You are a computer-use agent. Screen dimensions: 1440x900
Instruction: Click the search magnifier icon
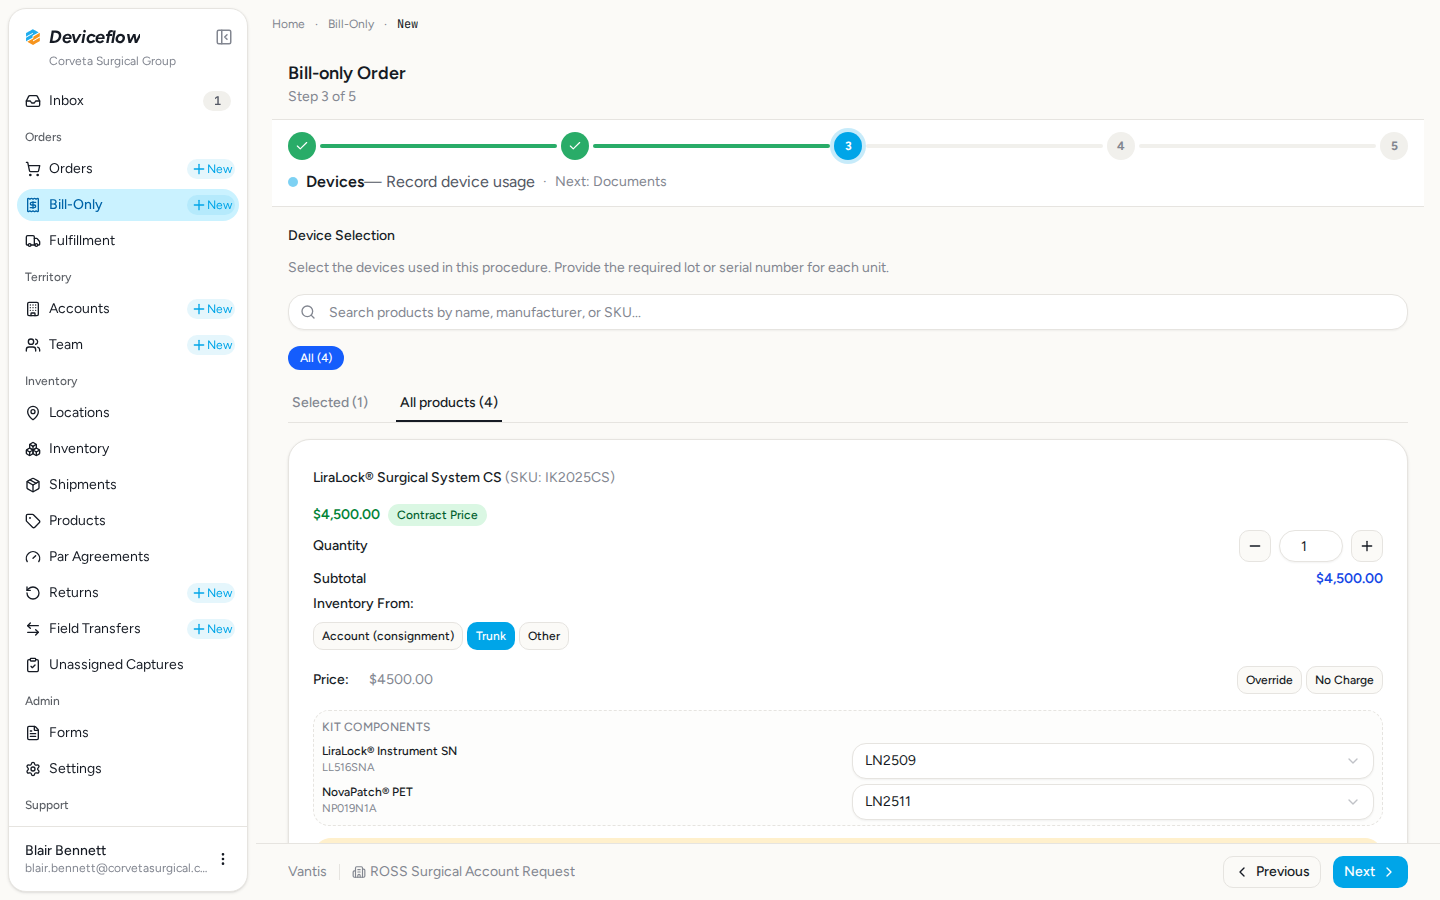(x=308, y=312)
